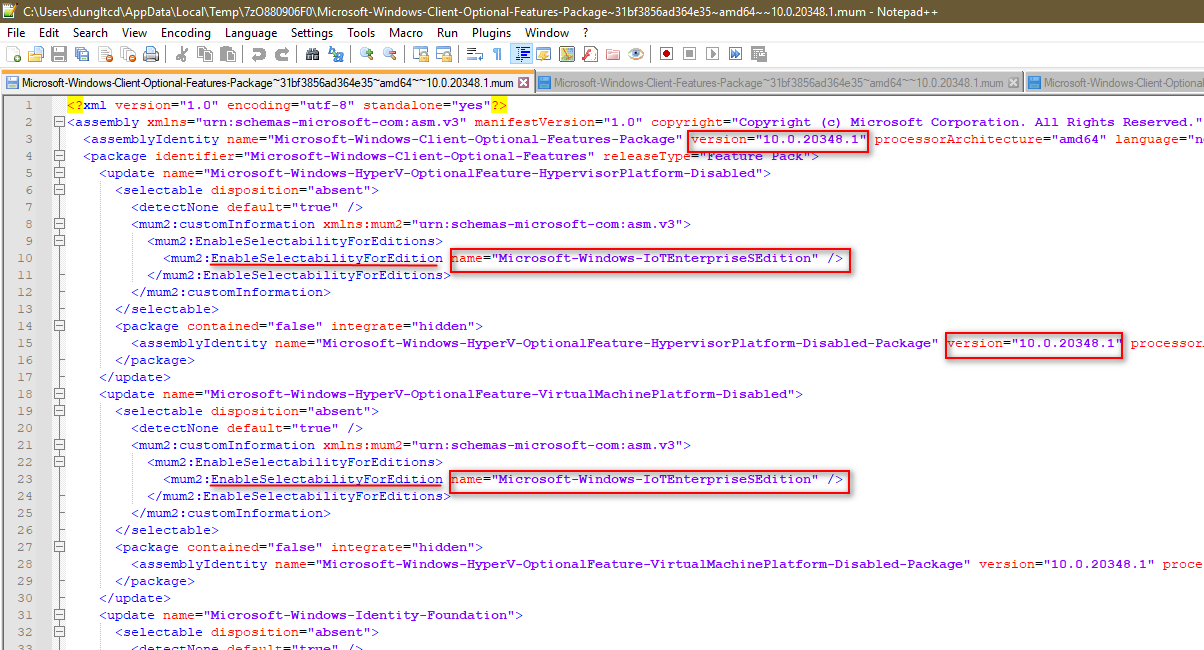Open the User Defined Language icon
Screen dimensions: 1204x650
click(544, 53)
